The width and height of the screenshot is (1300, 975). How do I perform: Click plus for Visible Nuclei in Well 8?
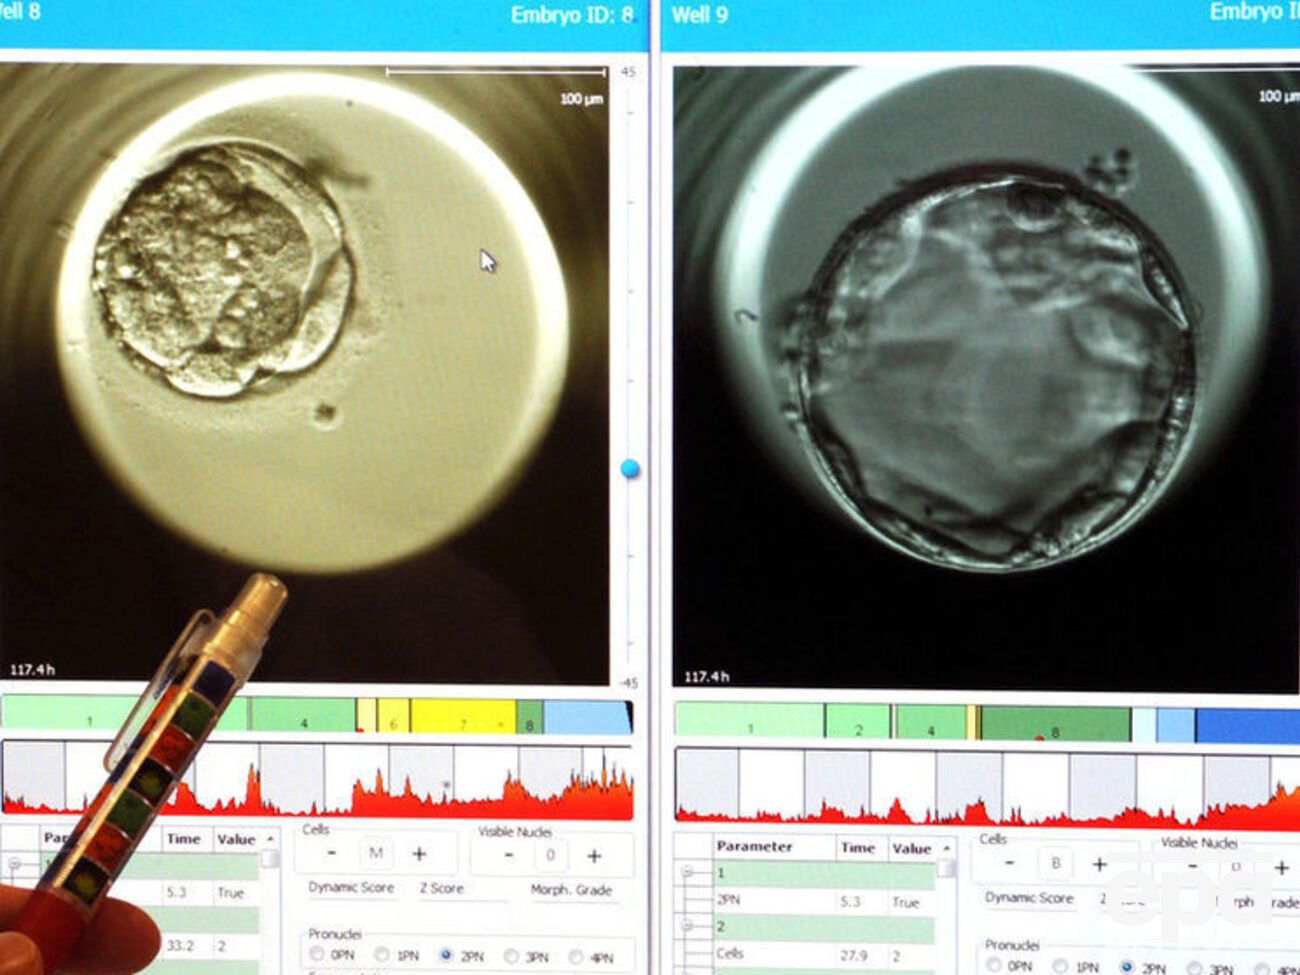[x=594, y=856]
